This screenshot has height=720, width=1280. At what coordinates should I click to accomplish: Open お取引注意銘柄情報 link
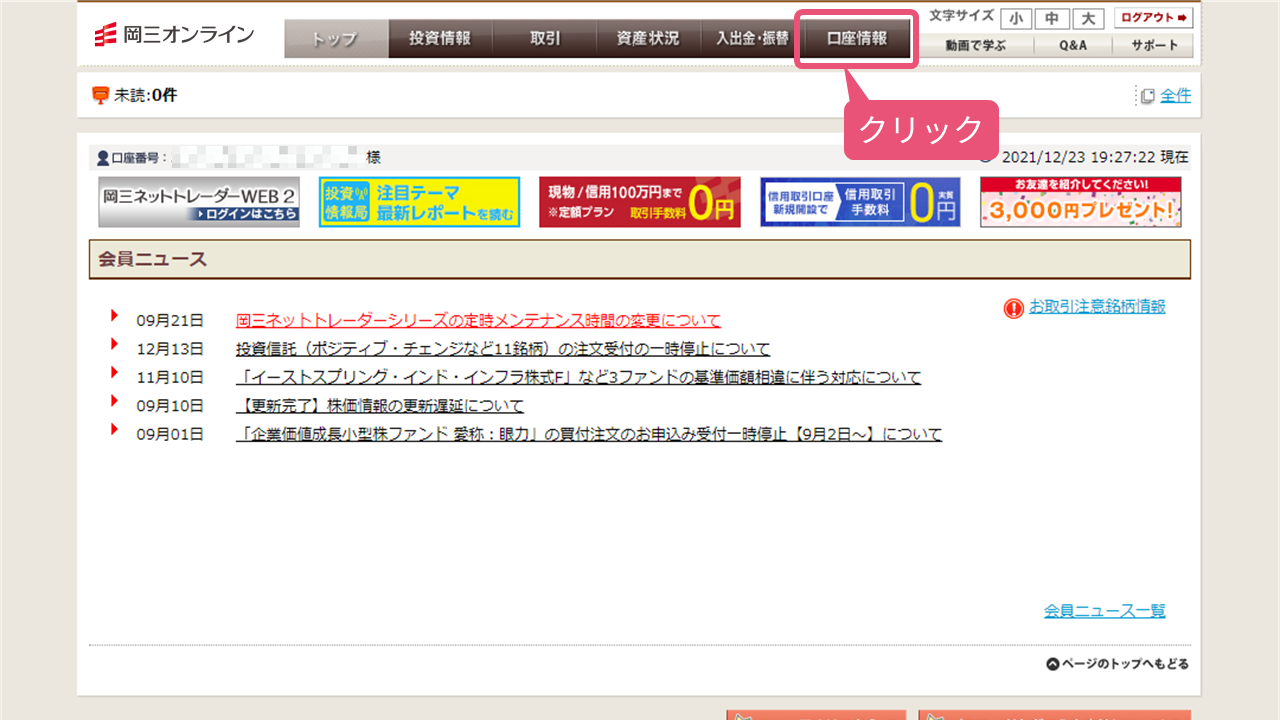click(1097, 307)
